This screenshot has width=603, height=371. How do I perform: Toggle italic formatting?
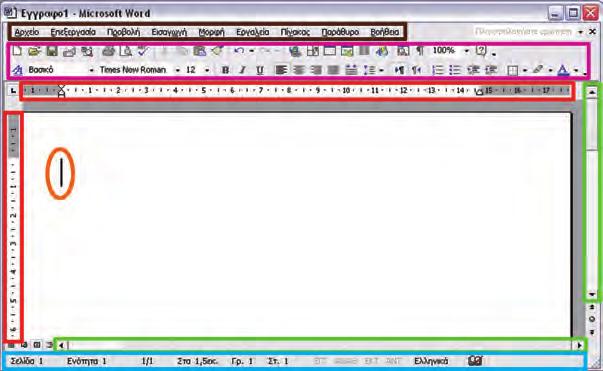[x=242, y=70]
